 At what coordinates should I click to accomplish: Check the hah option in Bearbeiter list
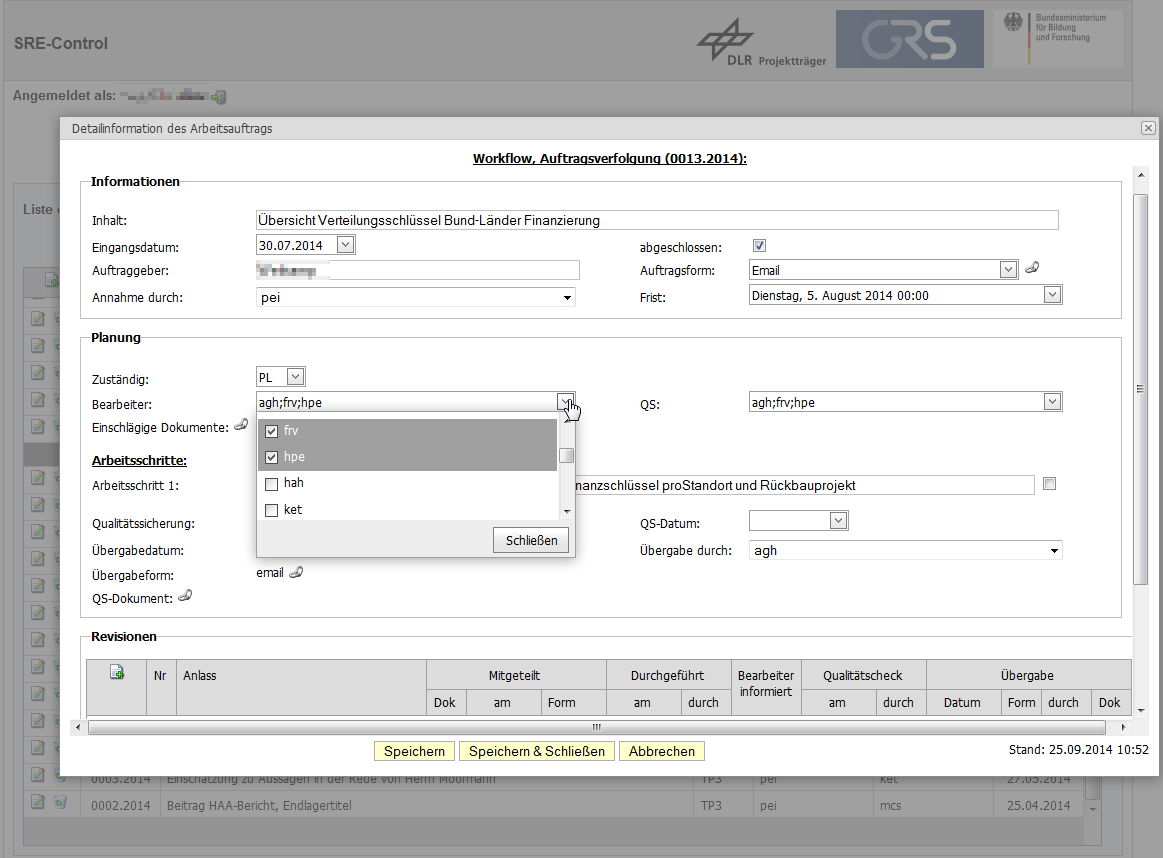tap(271, 484)
